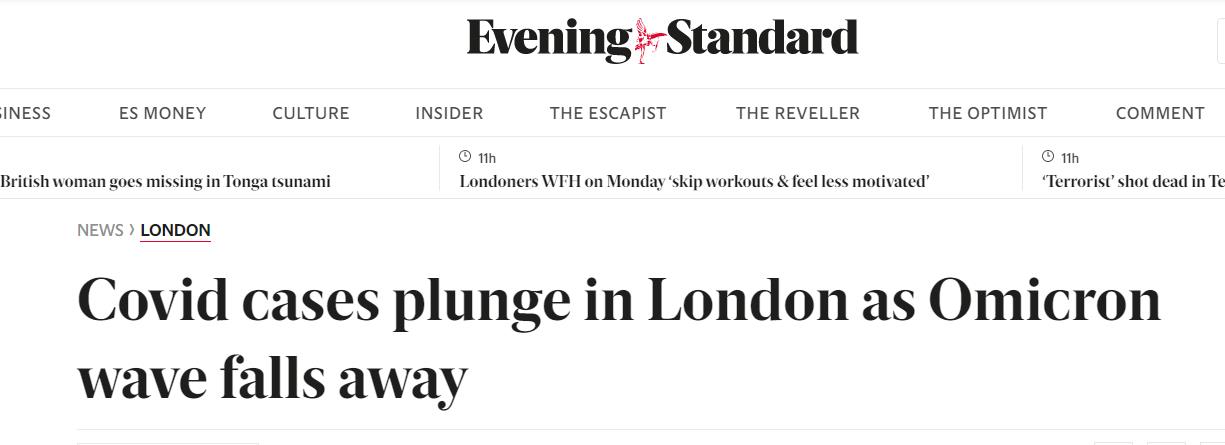Go to the COMMENT section
The width and height of the screenshot is (1225, 445).
[1160, 113]
